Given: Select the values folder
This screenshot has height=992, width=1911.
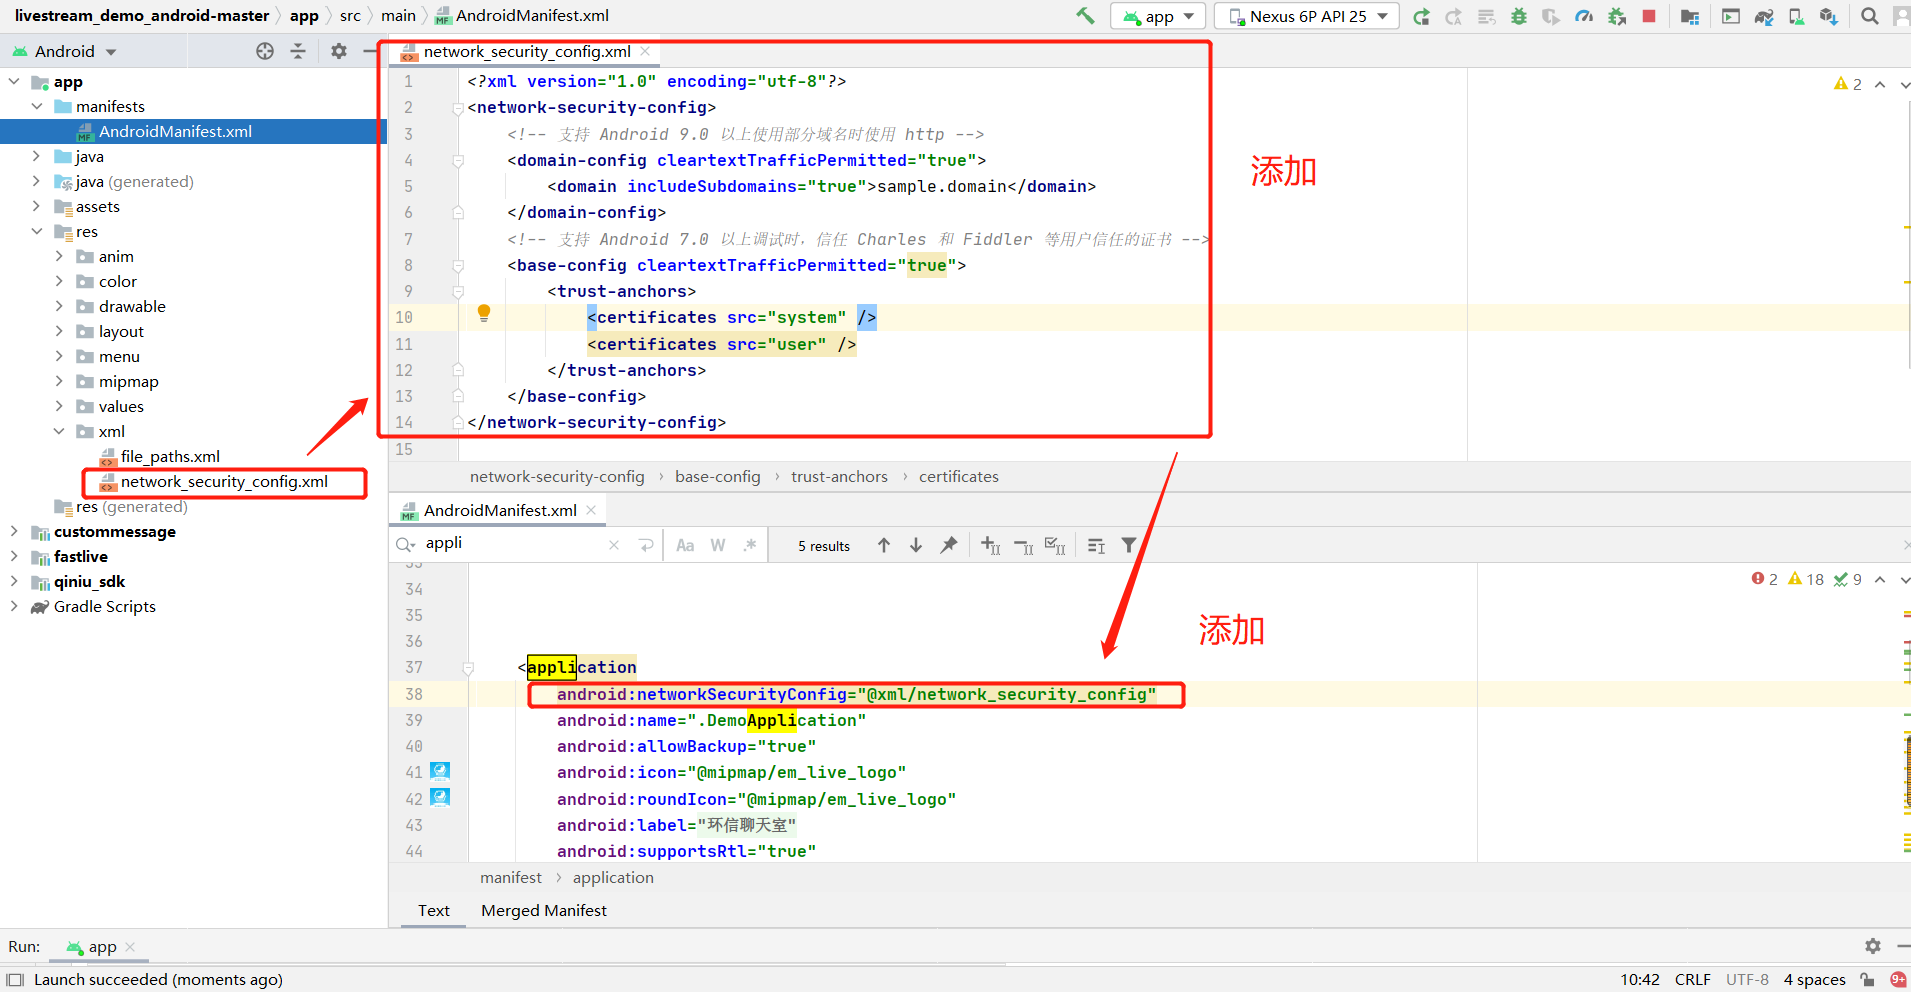Looking at the screenshot, I should (121, 406).
